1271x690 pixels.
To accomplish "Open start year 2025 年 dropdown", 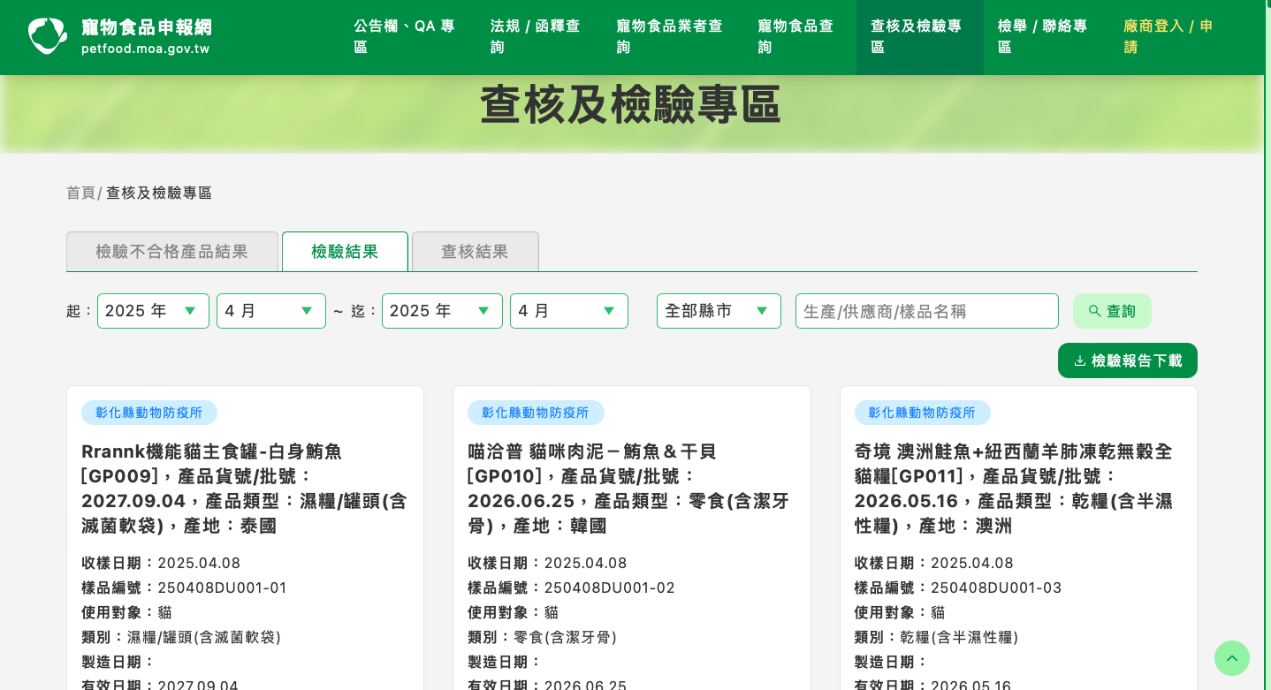I will [153, 311].
